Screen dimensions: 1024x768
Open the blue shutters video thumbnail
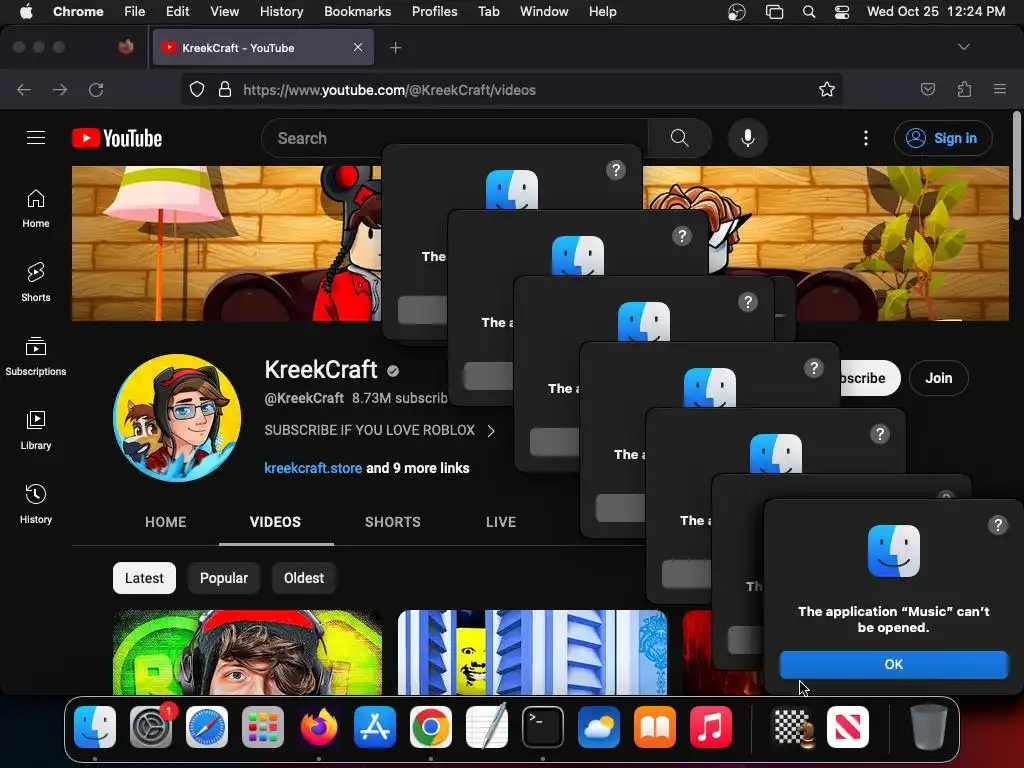click(x=532, y=652)
